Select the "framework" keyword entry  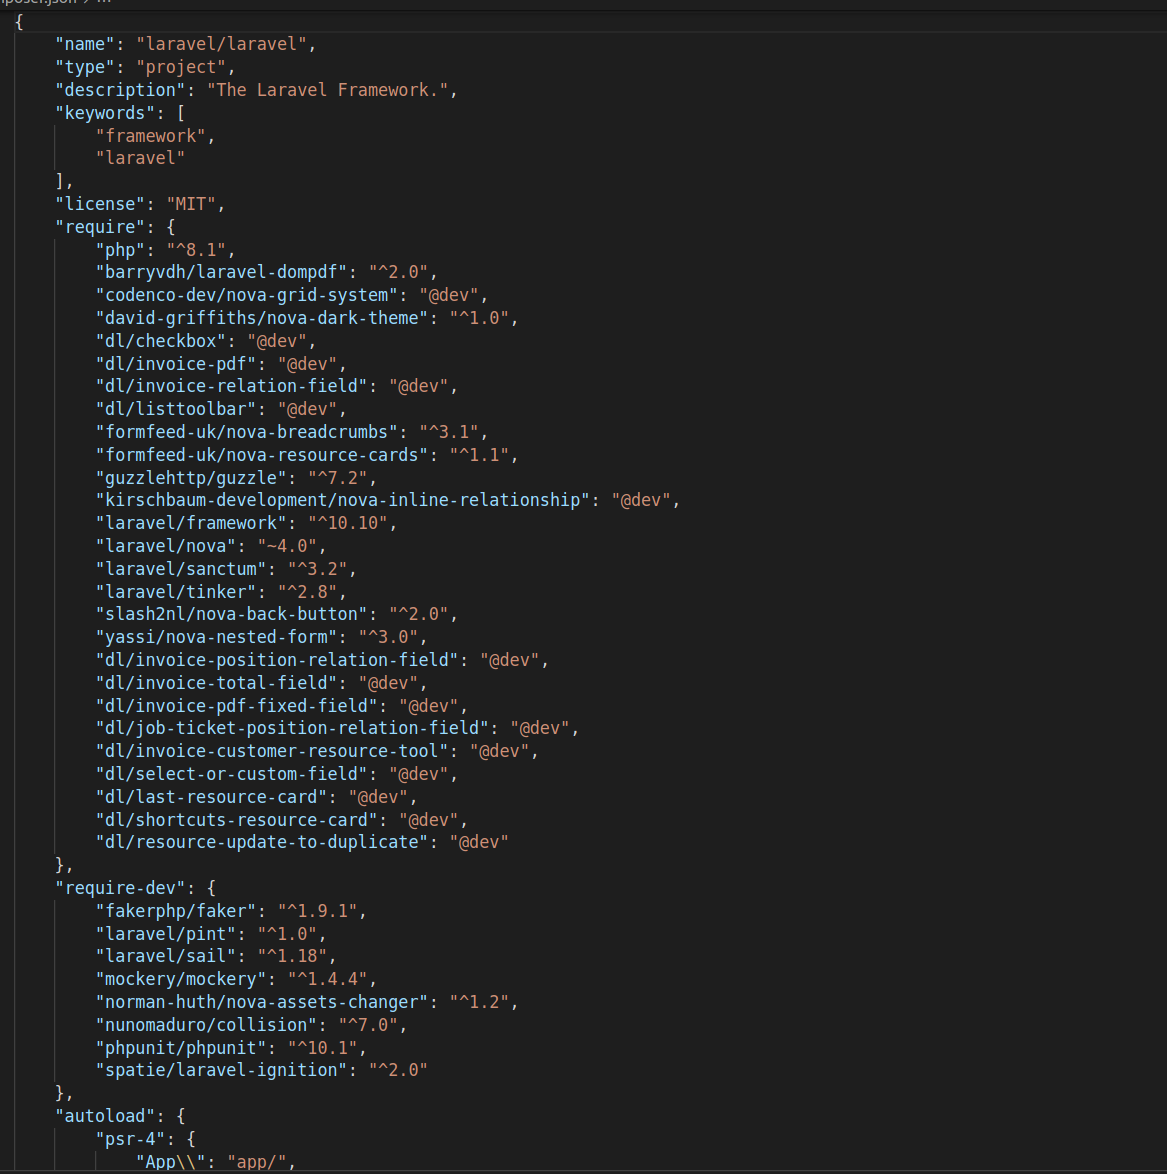pos(150,135)
